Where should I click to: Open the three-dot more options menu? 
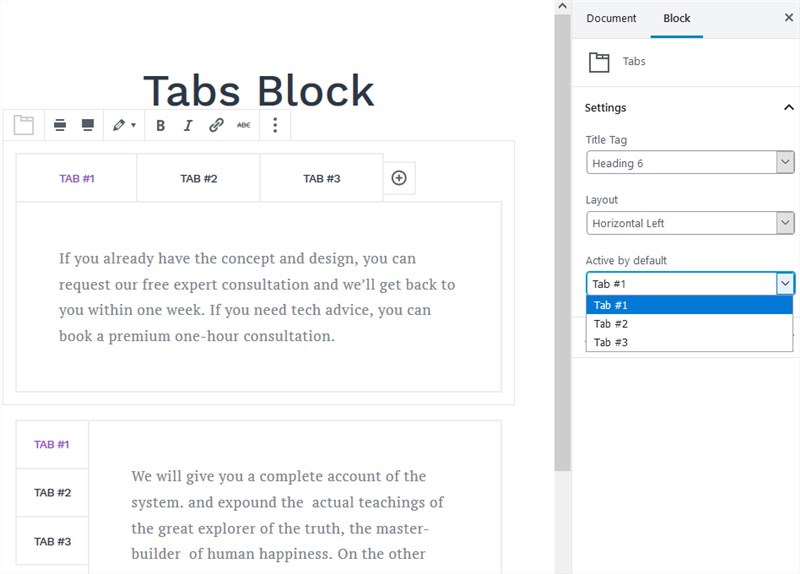(x=275, y=125)
